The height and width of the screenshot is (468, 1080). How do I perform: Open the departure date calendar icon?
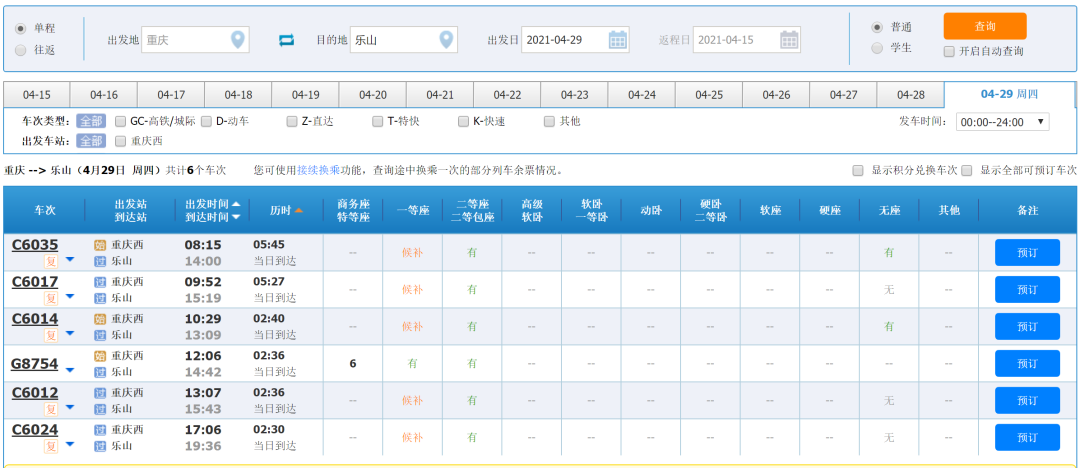[x=618, y=40]
